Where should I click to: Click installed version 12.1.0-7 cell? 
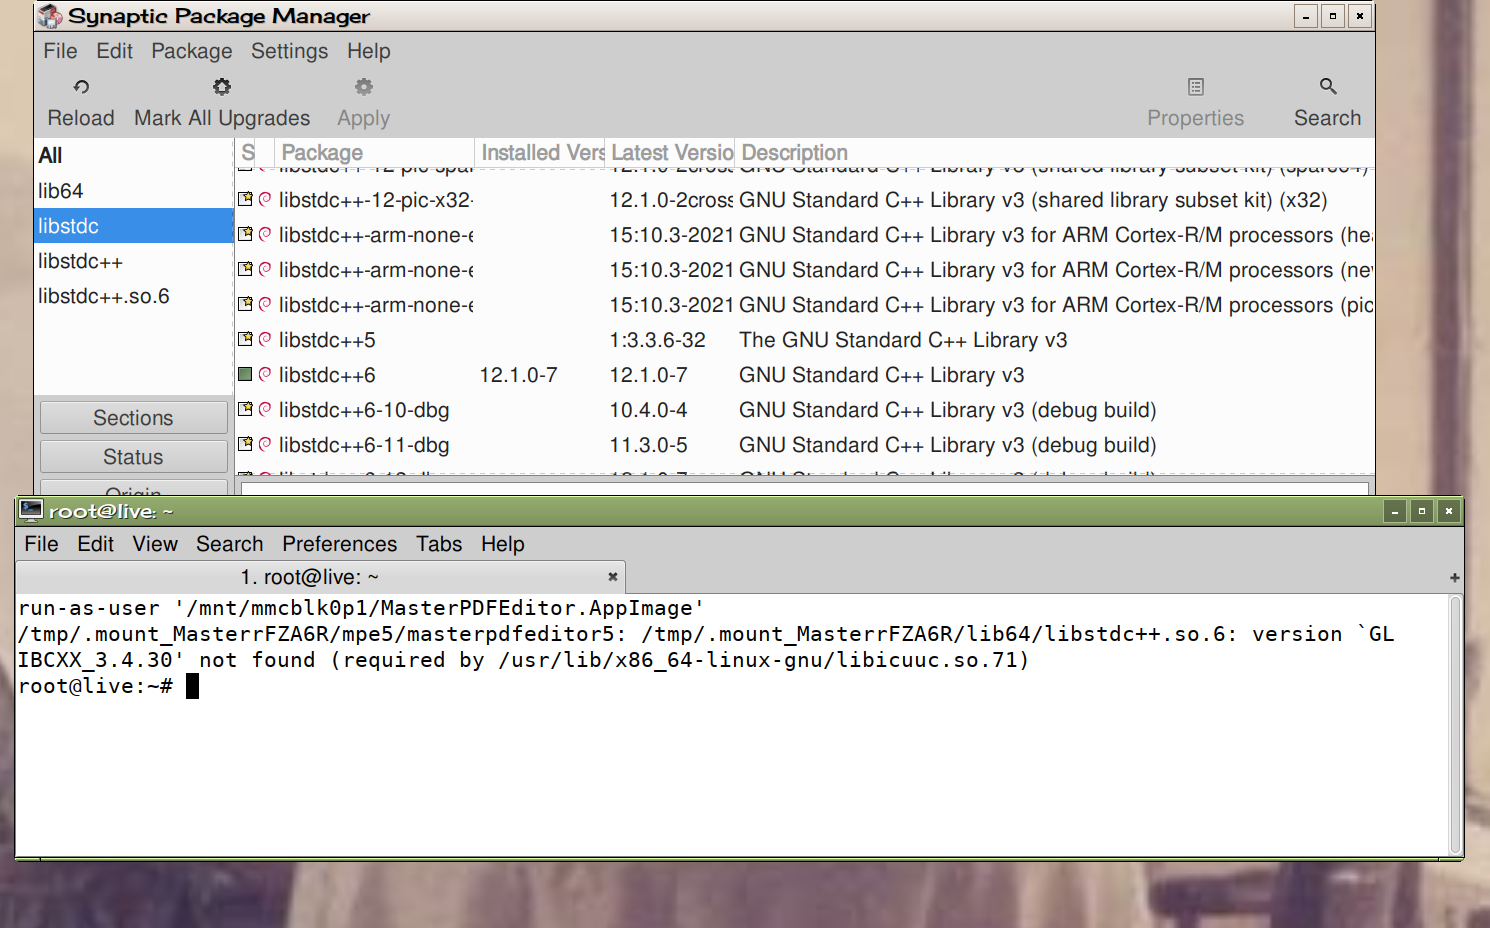click(518, 375)
